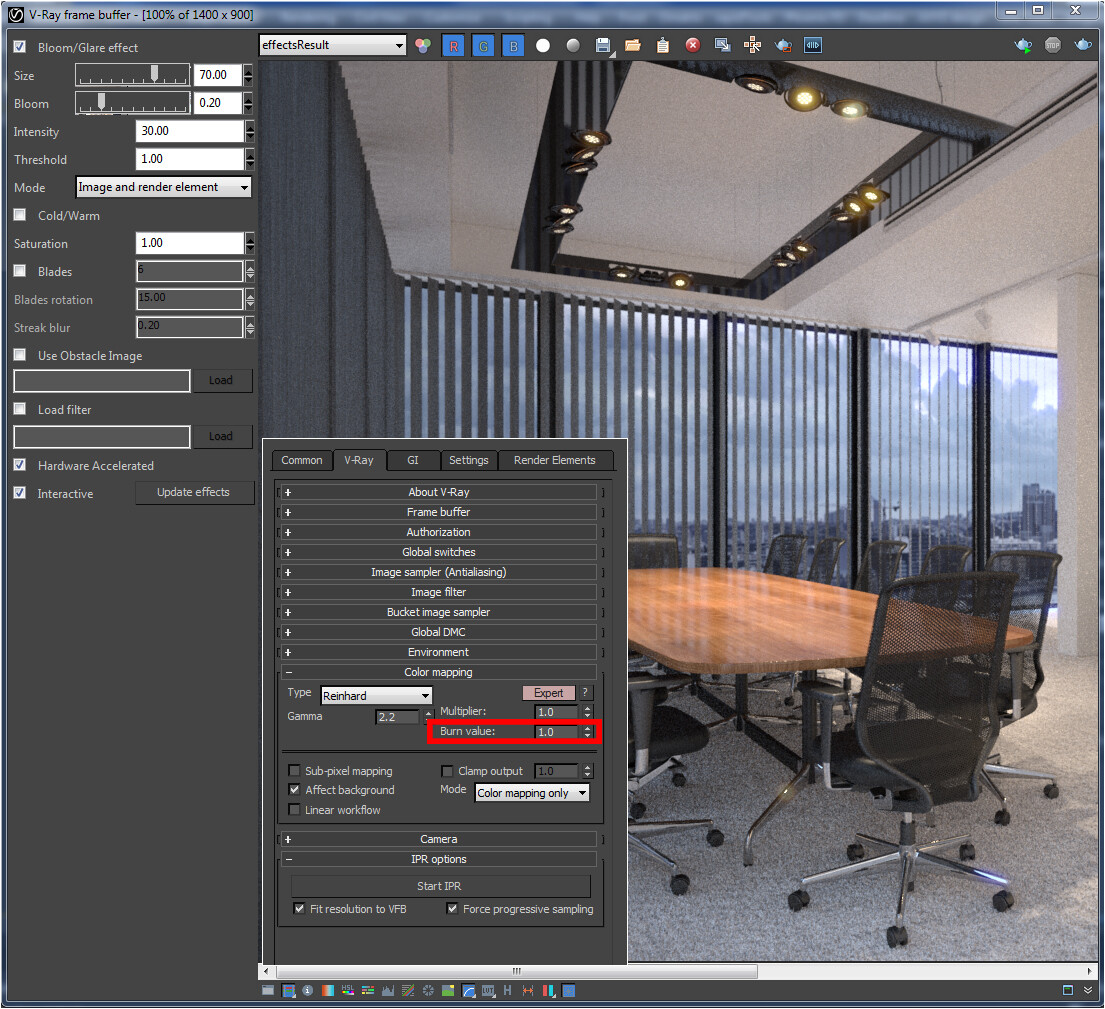Click the Bloom slider track
Viewport: 1105px width, 1009px height.
coord(132,103)
